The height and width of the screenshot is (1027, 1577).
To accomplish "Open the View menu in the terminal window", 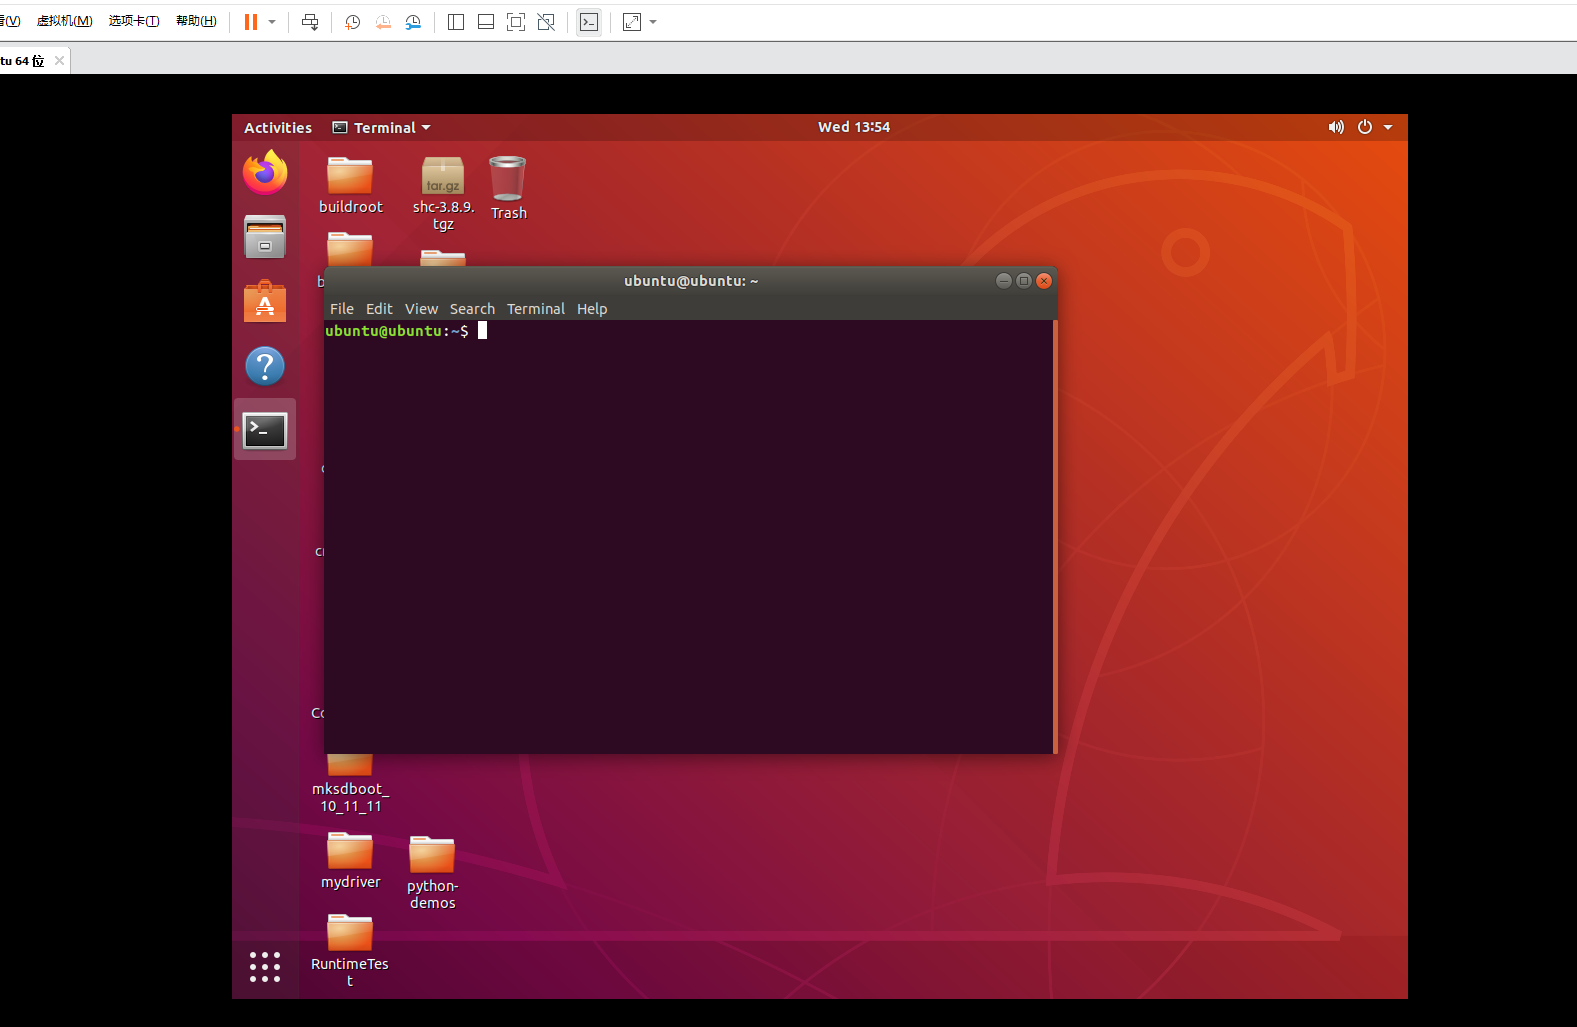I will click(x=421, y=309).
